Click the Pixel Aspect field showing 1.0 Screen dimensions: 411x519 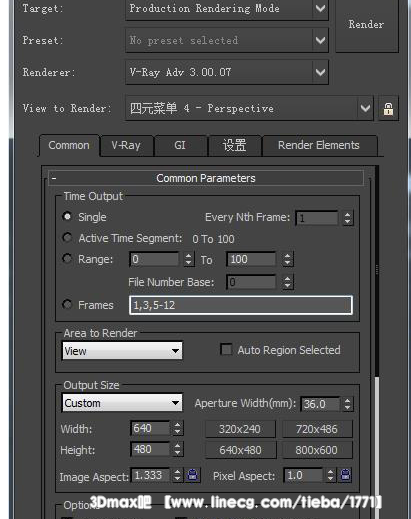coord(303,475)
